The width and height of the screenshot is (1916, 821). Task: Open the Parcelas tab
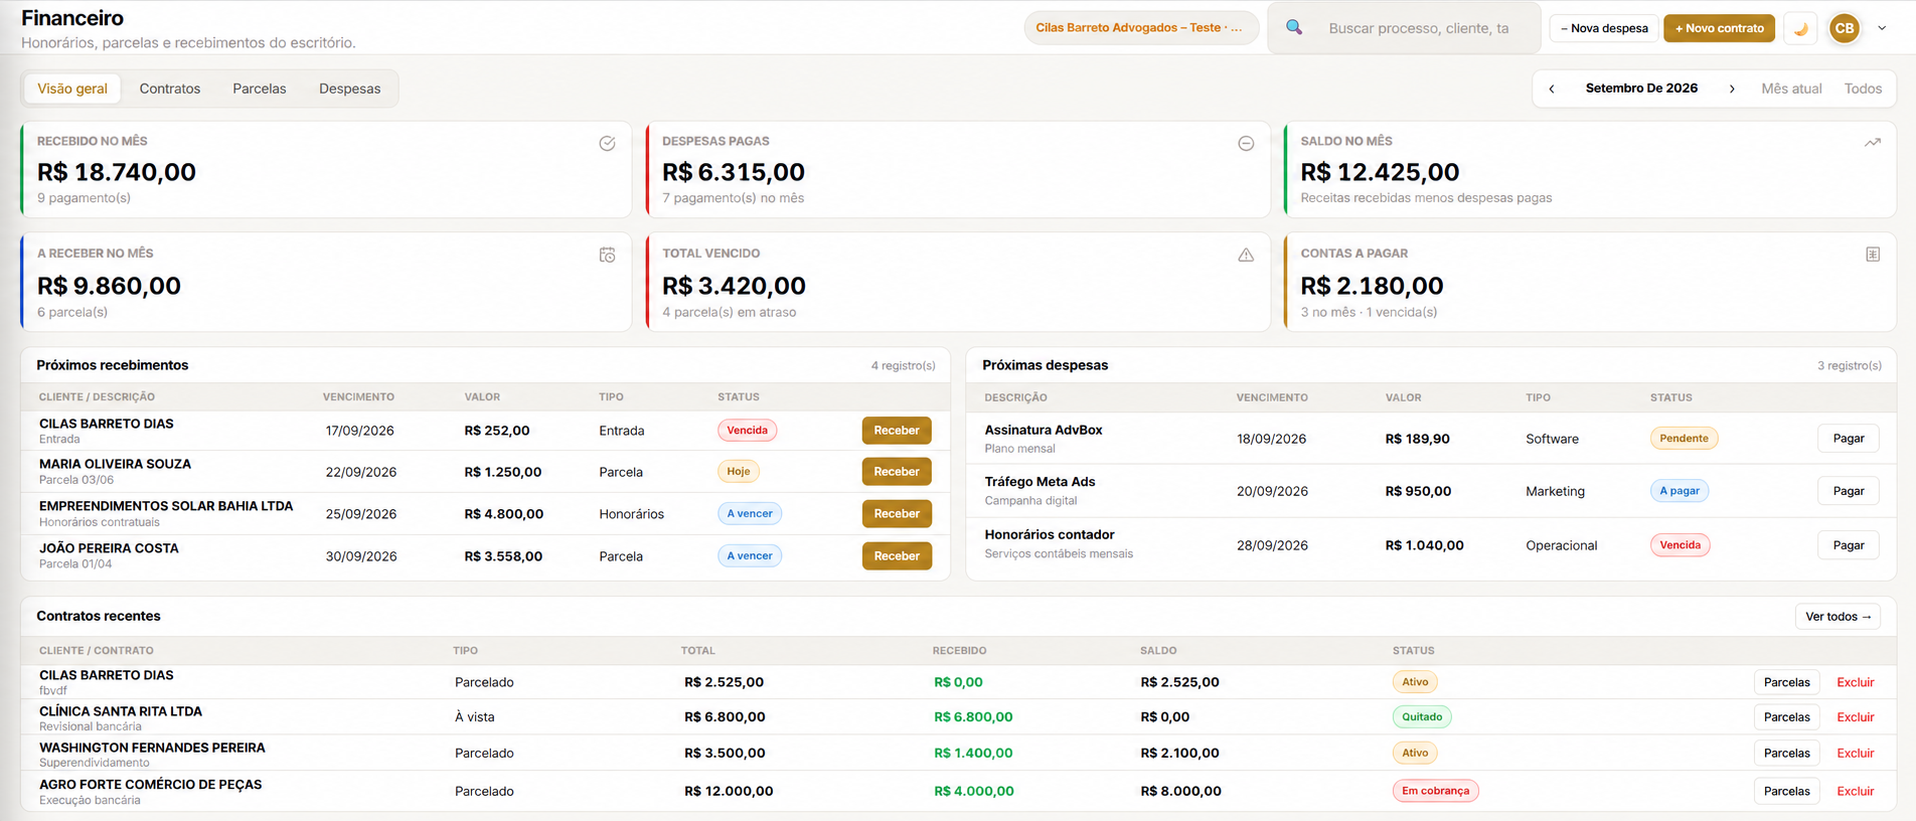pyautogui.click(x=259, y=89)
